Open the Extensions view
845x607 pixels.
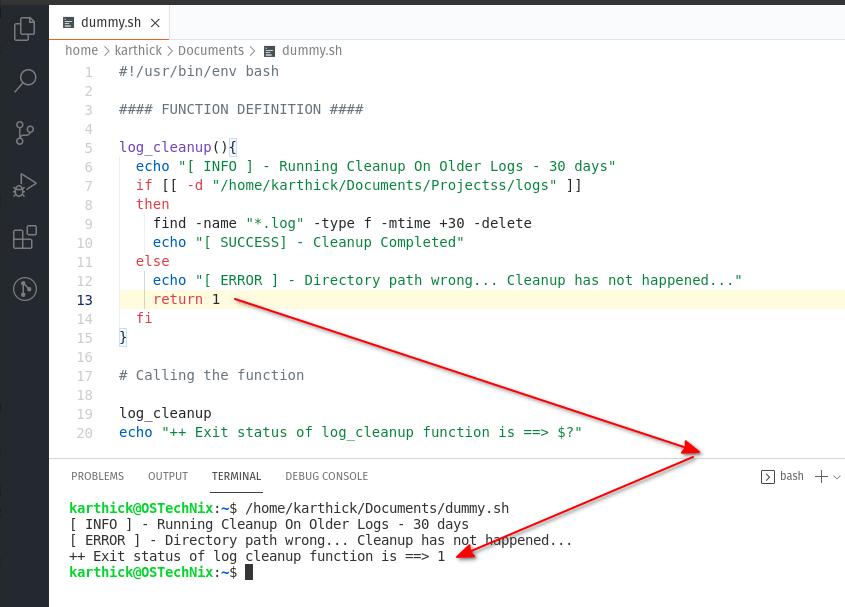click(x=24, y=237)
